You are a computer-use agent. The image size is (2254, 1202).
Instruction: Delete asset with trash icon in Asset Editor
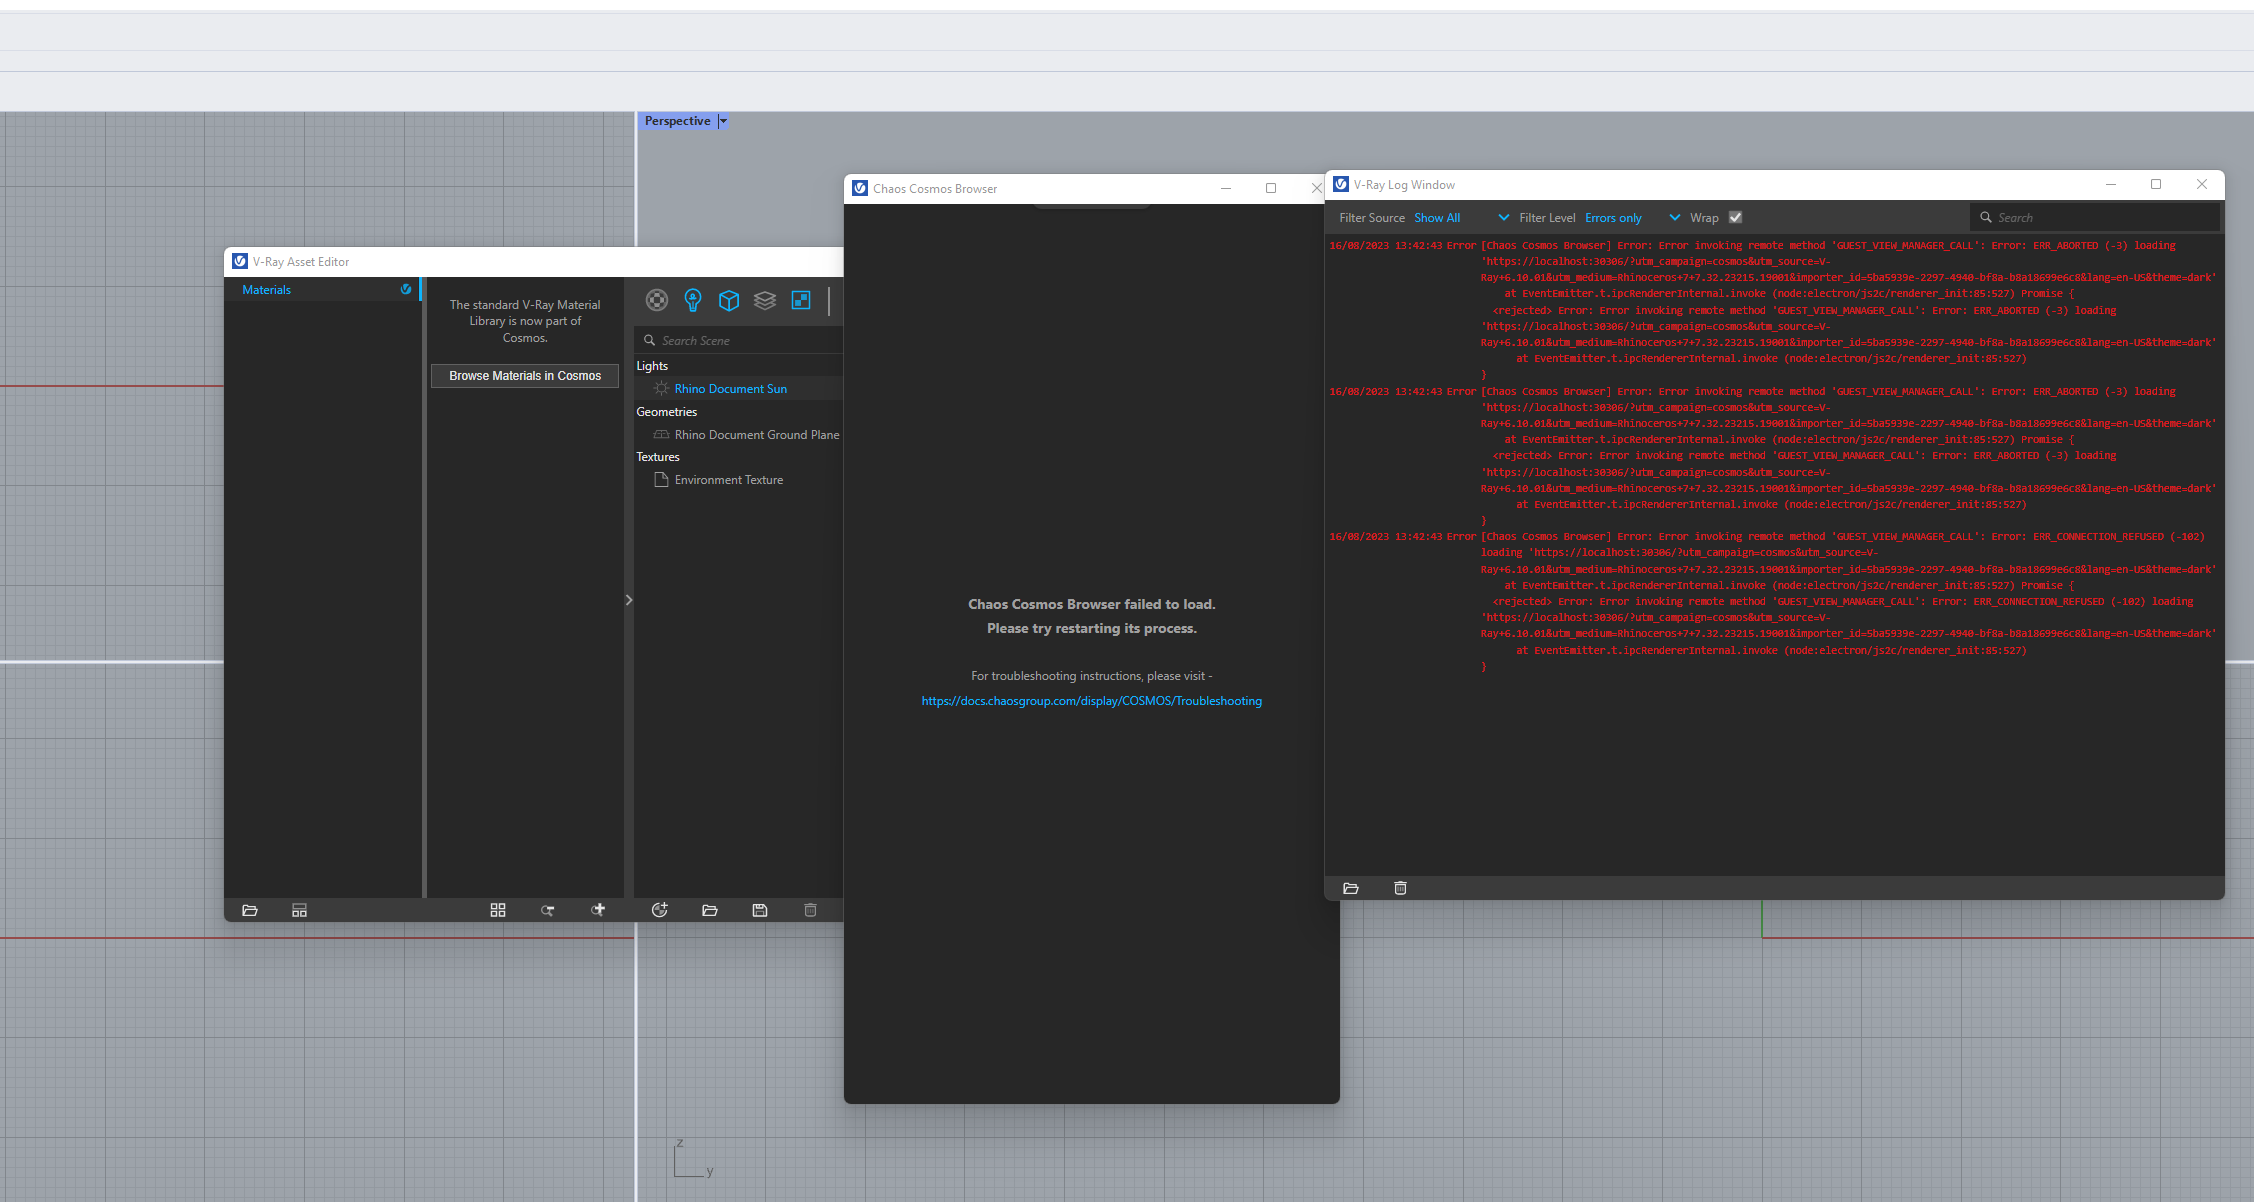coord(810,910)
